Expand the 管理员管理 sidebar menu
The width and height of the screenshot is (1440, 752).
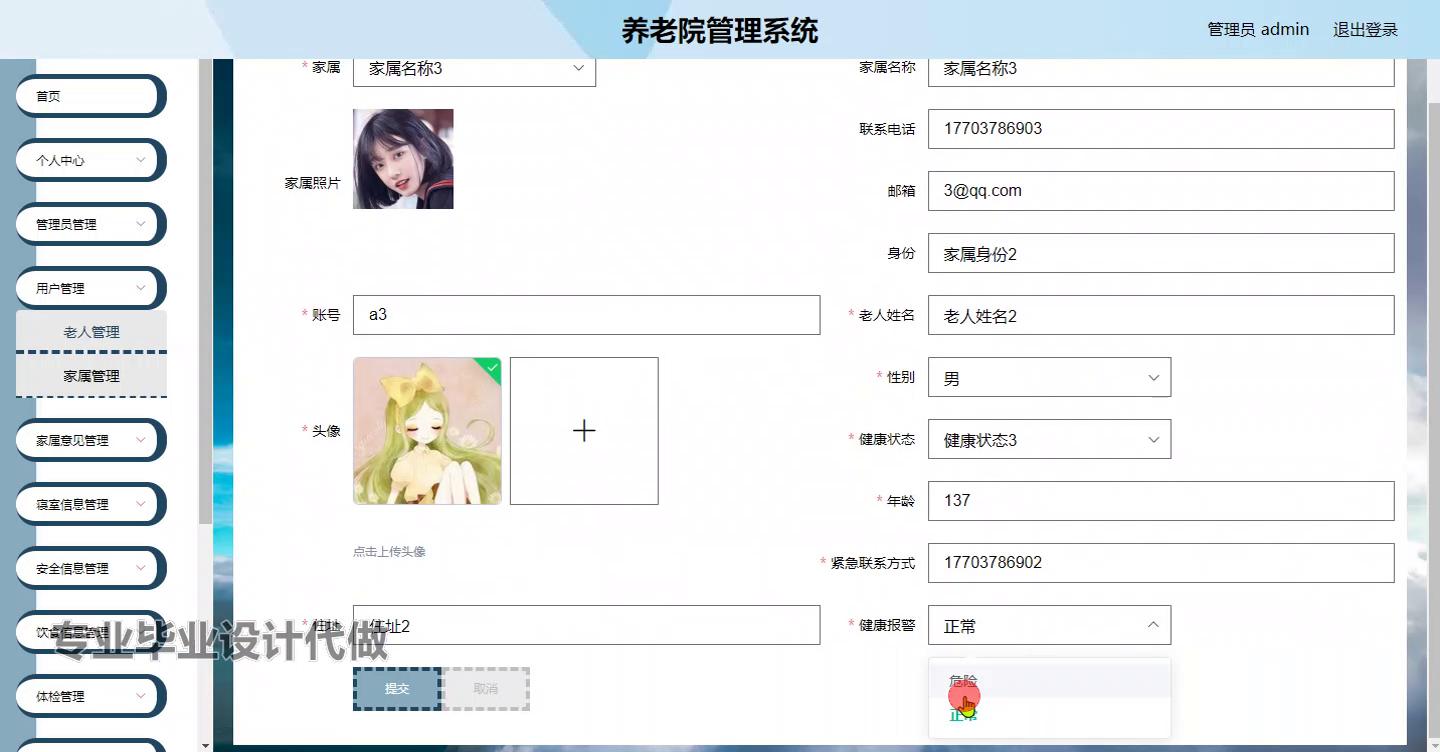tap(90, 224)
